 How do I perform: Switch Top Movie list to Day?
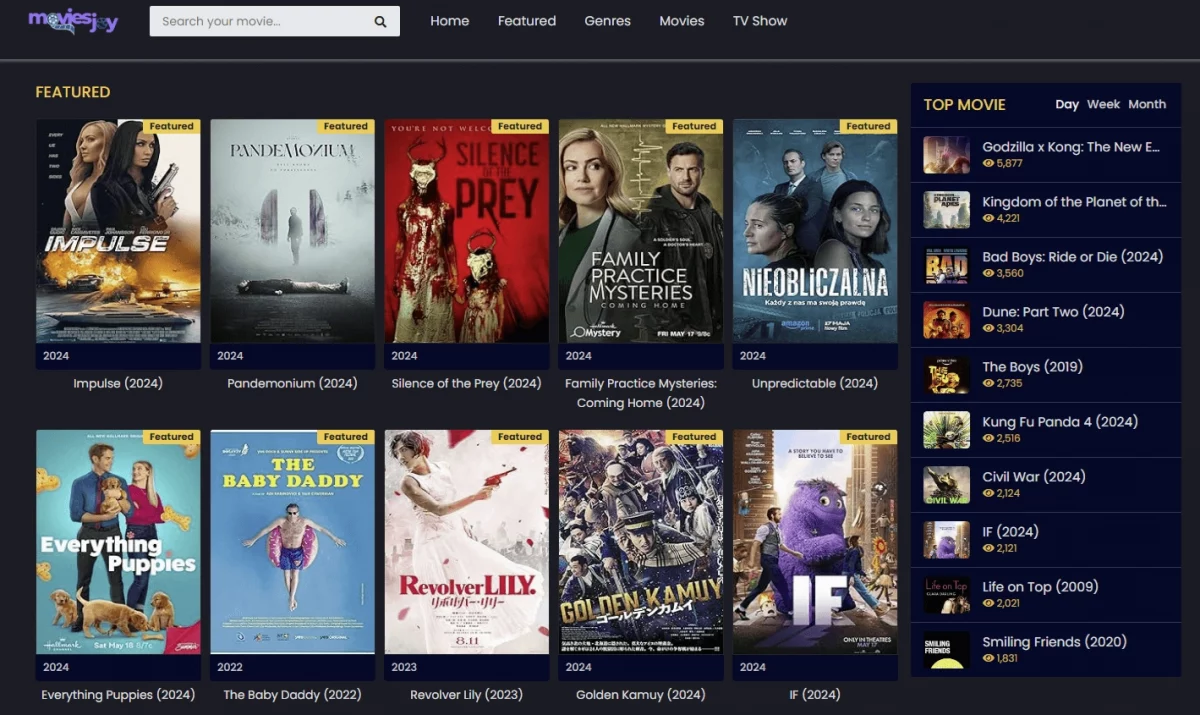click(1067, 104)
